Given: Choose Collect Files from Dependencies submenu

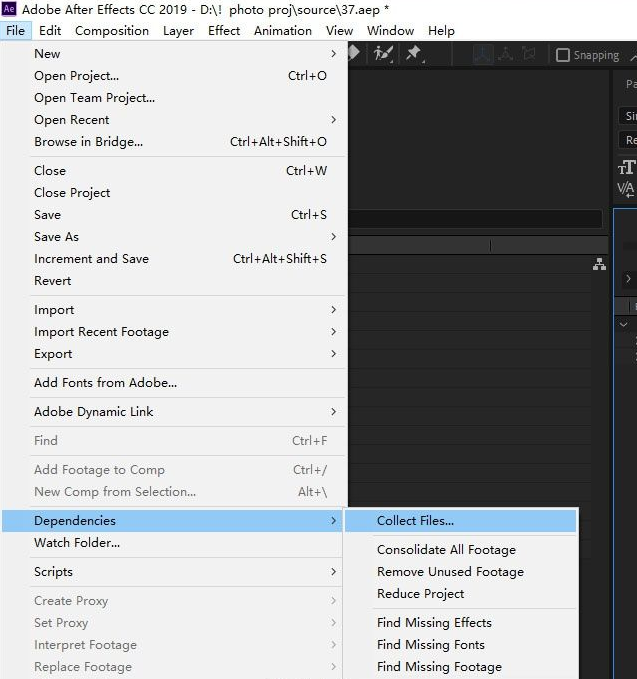Looking at the screenshot, I should pos(415,520).
